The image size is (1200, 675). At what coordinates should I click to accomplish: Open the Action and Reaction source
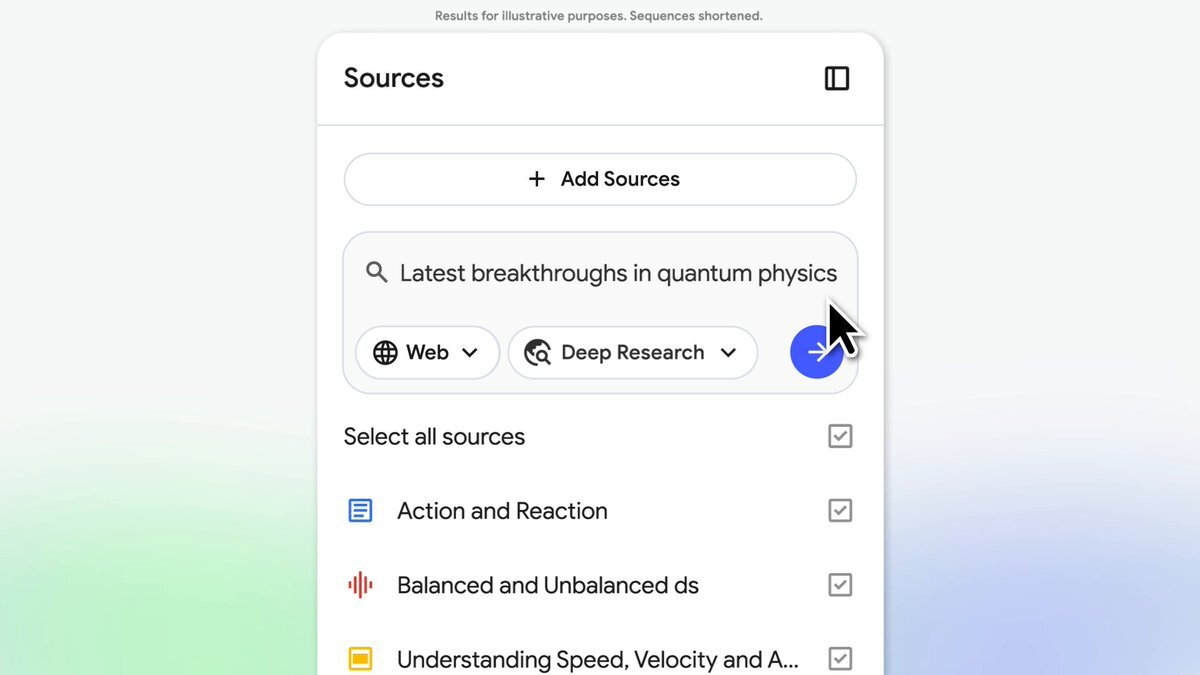502,511
